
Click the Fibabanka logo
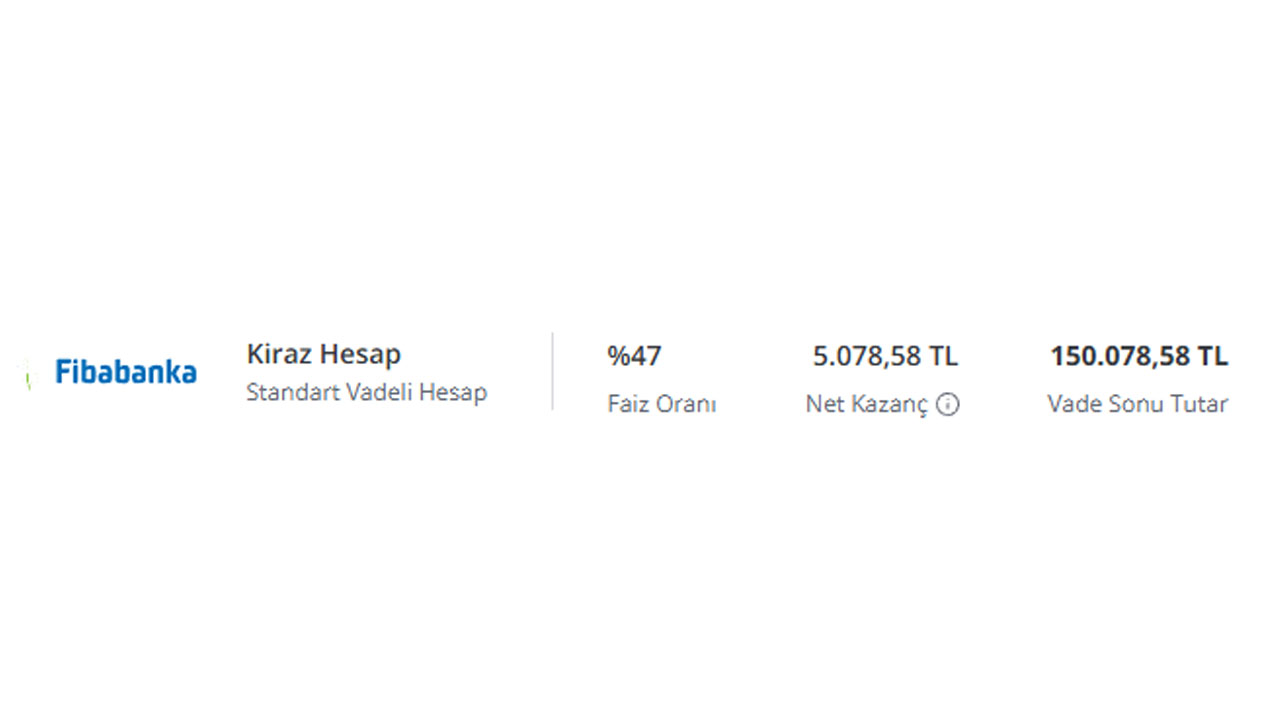pos(126,372)
